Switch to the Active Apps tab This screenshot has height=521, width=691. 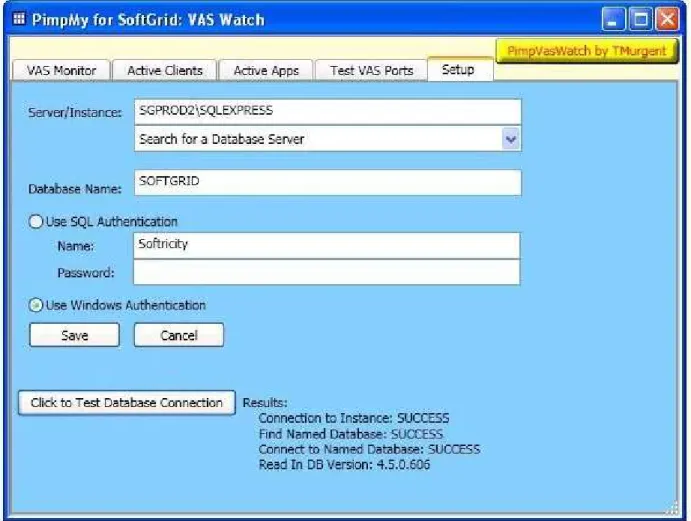click(x=266, y=71)
